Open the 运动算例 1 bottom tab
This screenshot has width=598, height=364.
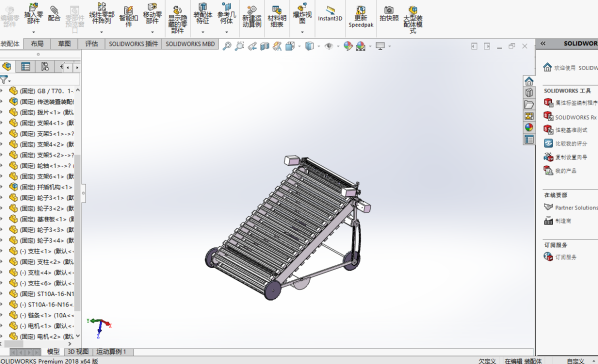[x=111, y=351]
